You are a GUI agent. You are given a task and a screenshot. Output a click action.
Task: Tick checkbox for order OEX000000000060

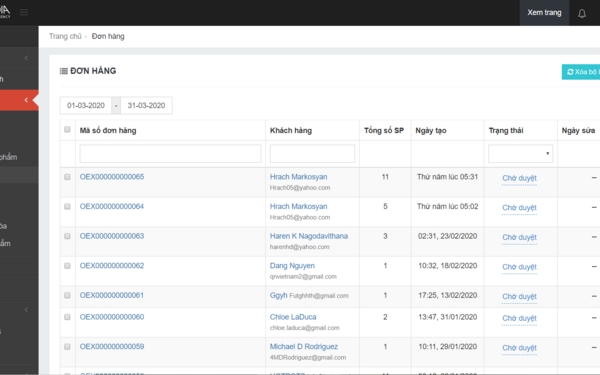click(67, 317)
